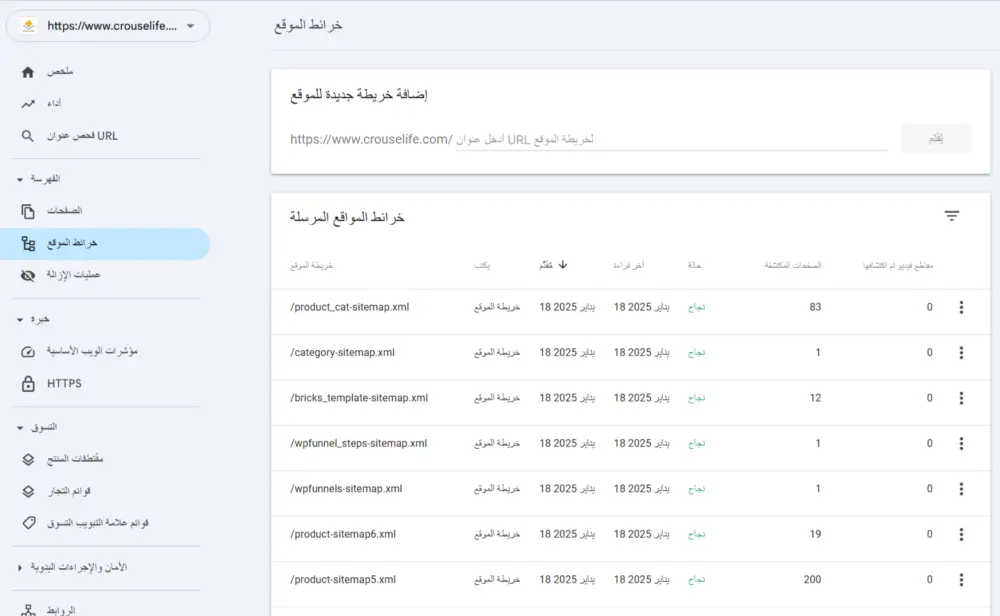Open the Pages (الصفحات) indexing icon
The width and height of the screenshot is (1000, 616).
click(x=26, y=211)
